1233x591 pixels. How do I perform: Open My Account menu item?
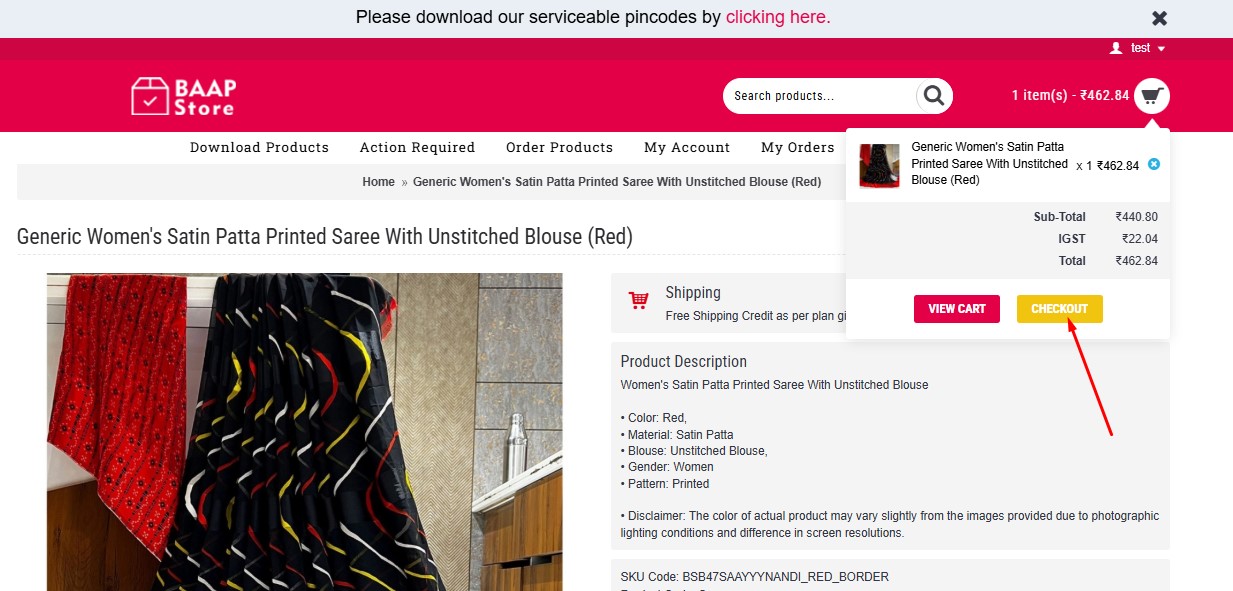pyautogui.click(x=687, y=147)
